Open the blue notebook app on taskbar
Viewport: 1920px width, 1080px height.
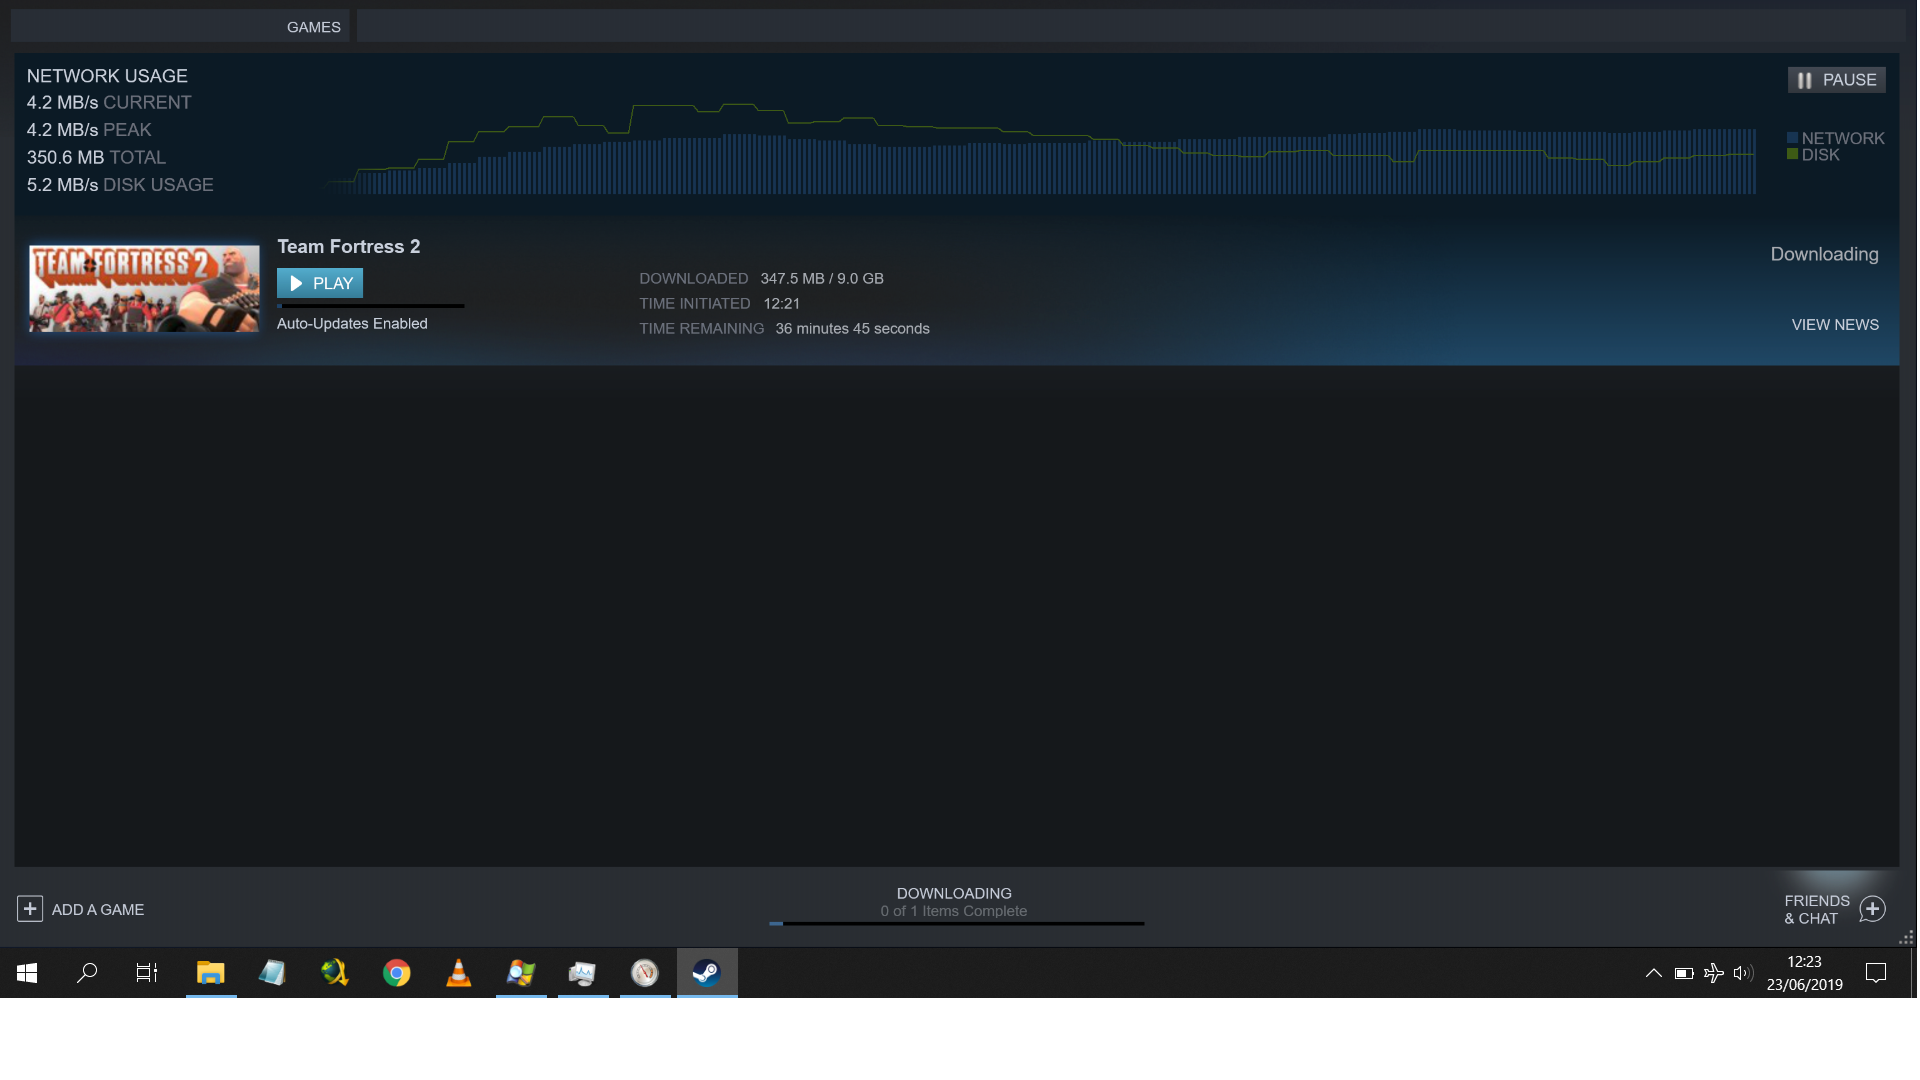pyautogui.click(x=272, y=972)
